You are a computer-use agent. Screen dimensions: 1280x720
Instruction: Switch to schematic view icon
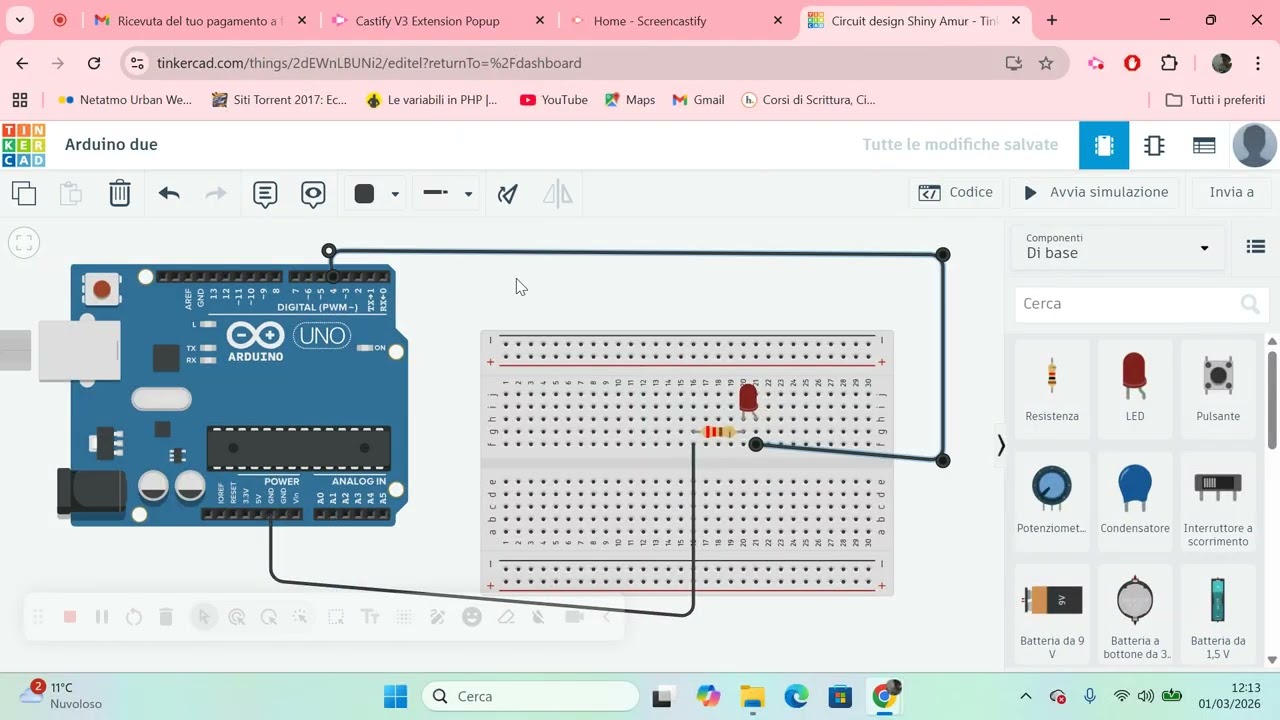tap(1154, 145)
